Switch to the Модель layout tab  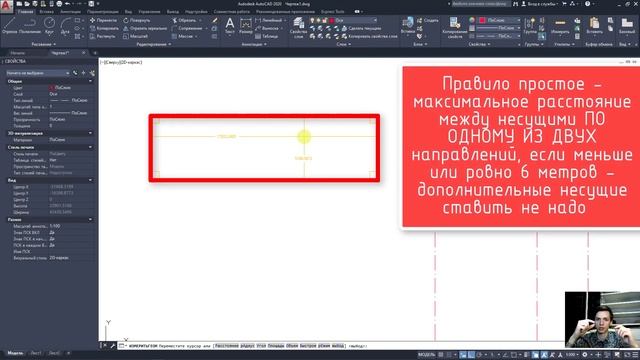16,353
